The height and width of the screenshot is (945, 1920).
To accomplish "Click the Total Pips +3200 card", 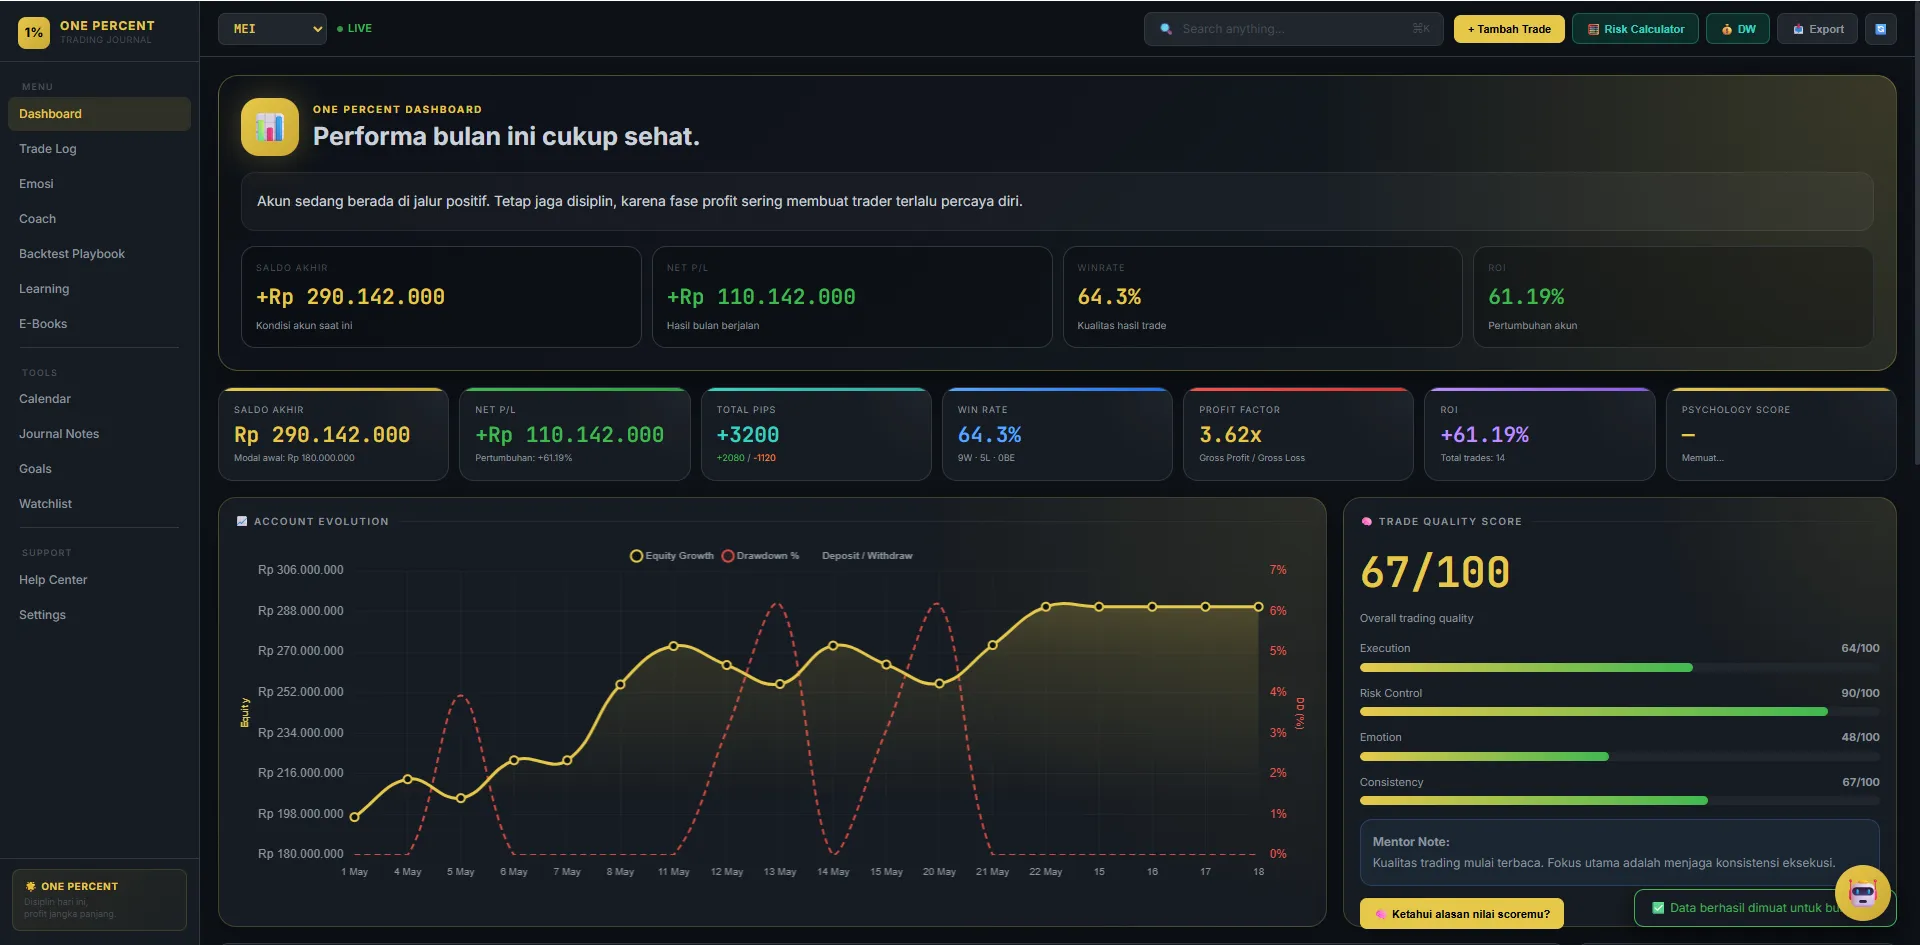I will point(816,434).
